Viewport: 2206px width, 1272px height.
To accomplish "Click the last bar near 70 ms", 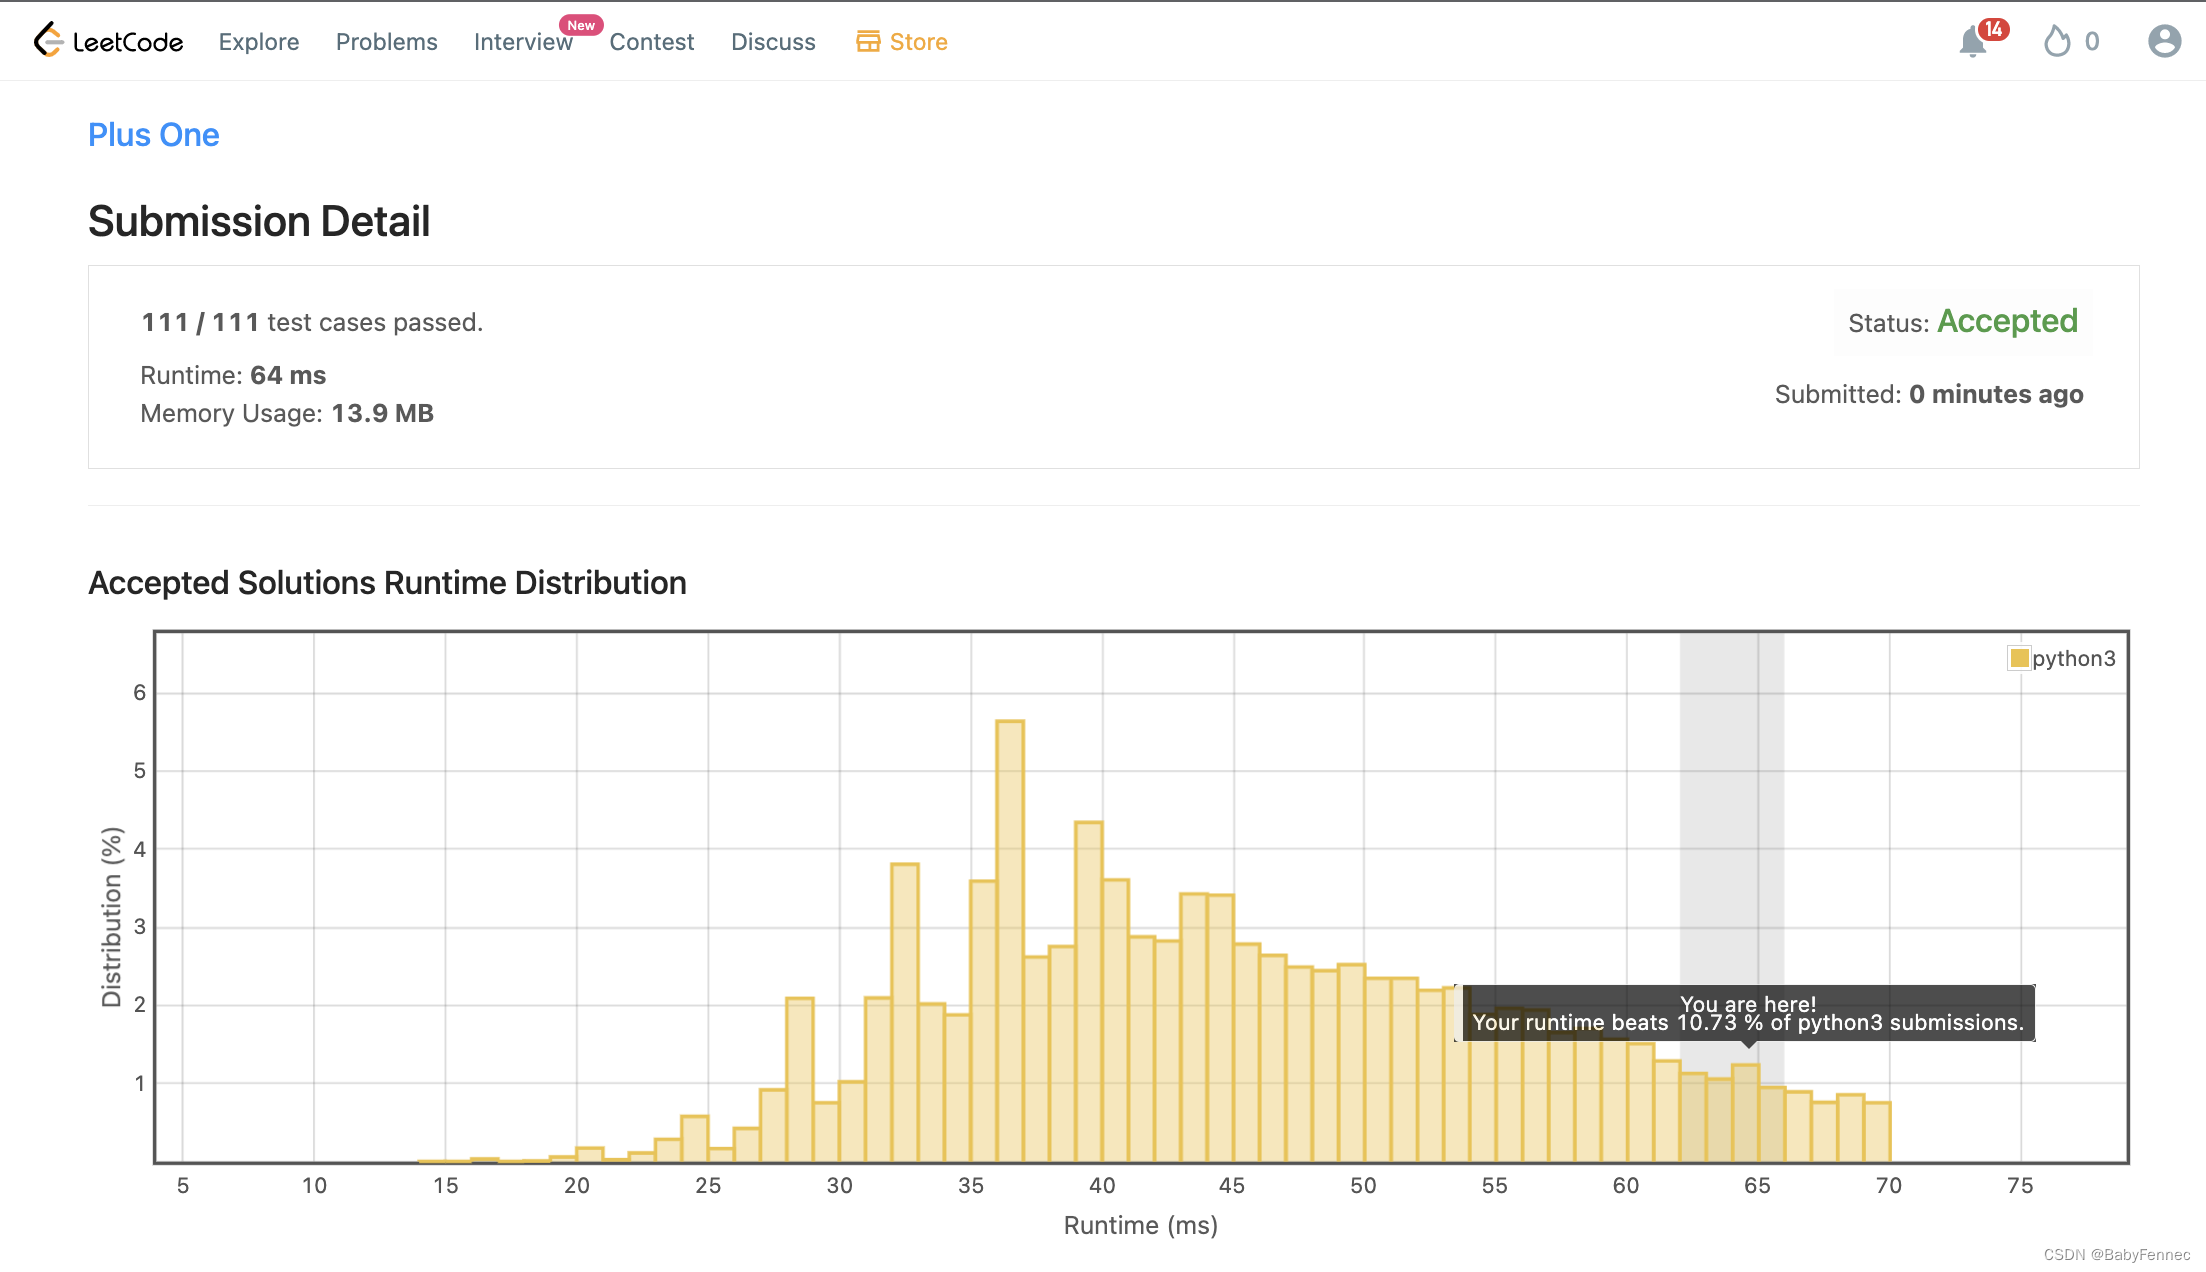I will pyautogui.click(x=1877, y=1132).
